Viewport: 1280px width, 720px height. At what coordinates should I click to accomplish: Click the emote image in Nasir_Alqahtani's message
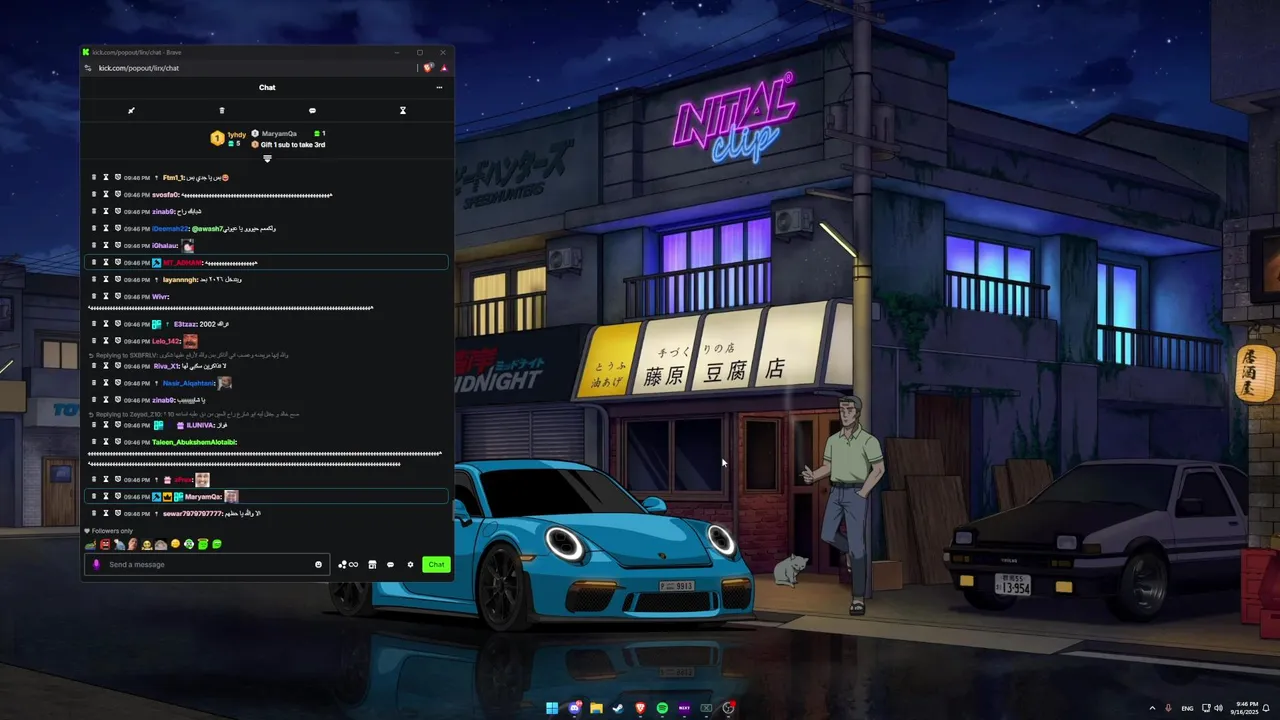(x=225, y=382)
